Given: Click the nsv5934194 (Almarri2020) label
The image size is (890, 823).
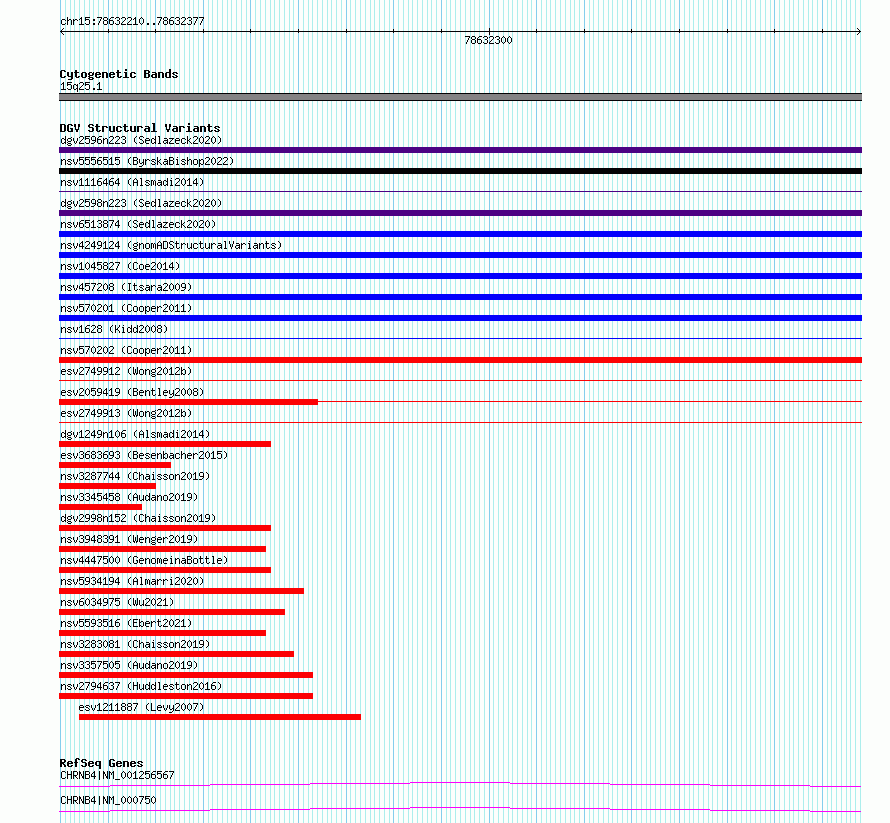Looking at the screenshot, I should pyautogui.click(x=132, y=581).
